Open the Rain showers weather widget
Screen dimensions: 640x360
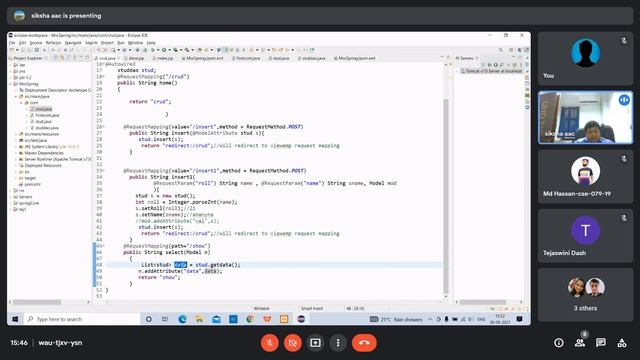[396, 319]
